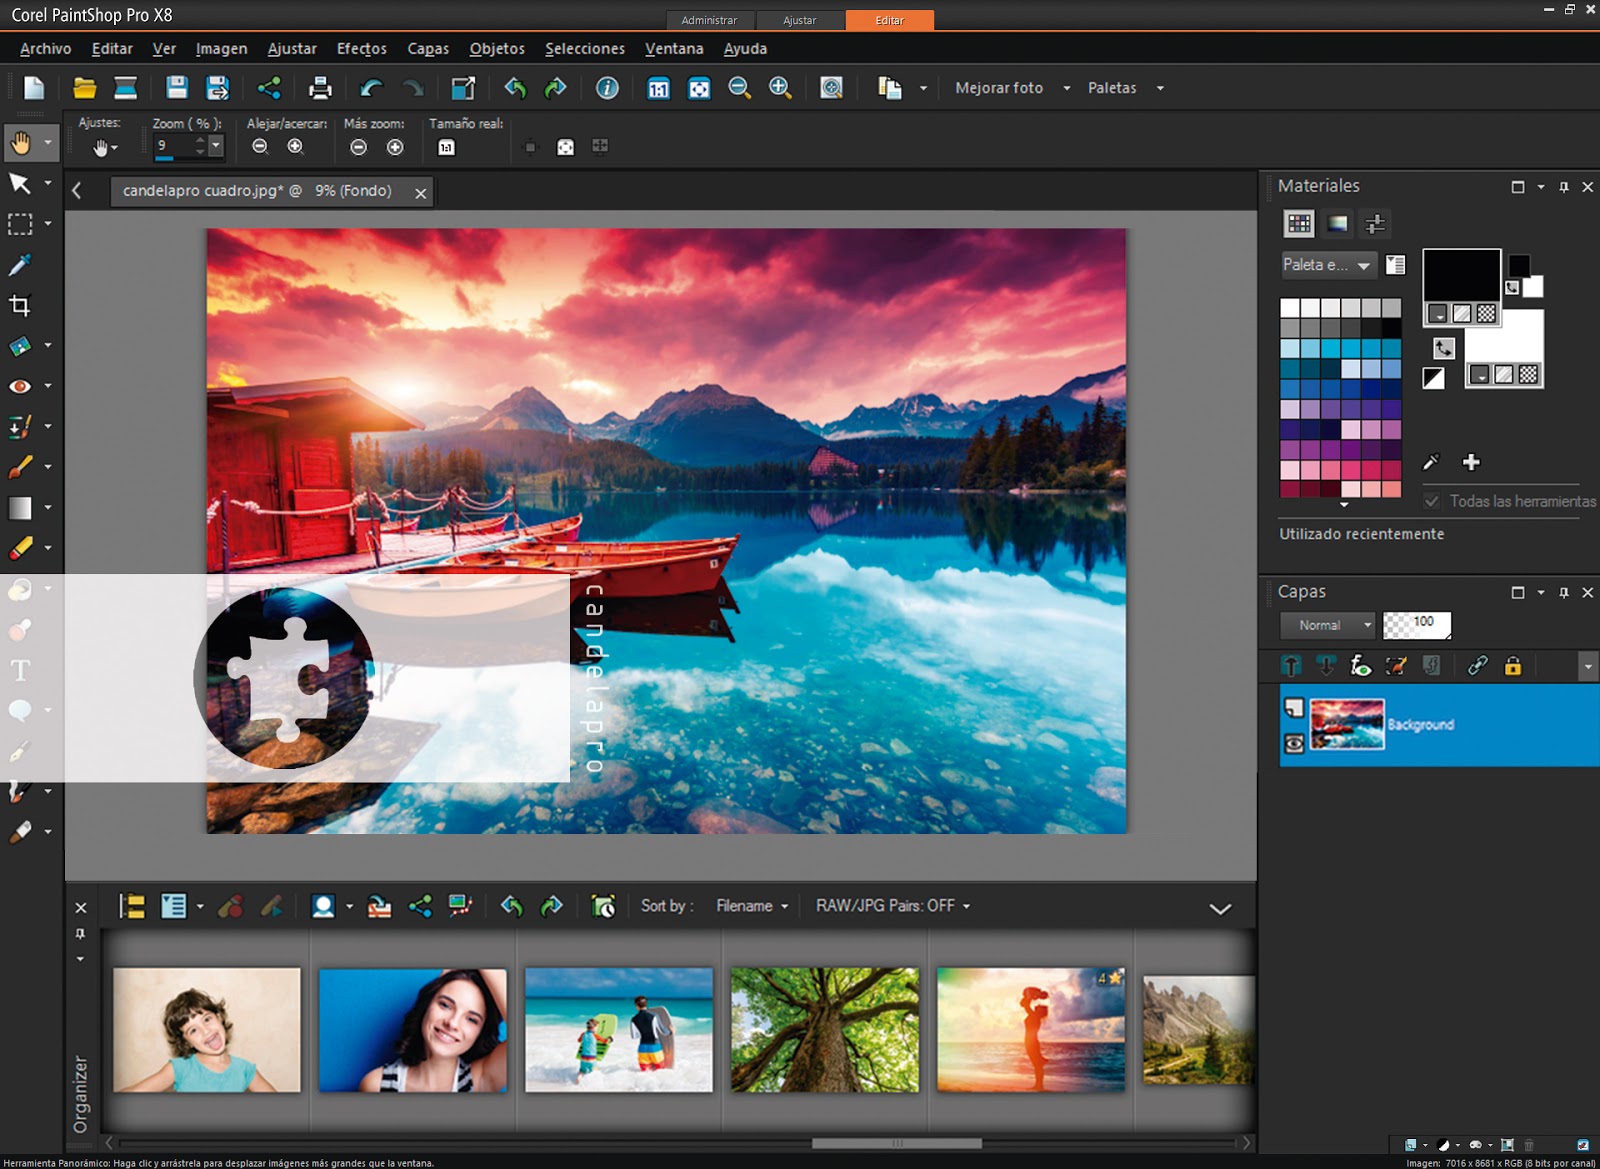Open the Efectos menu
The height and width of the screenshot is (1169, 1600).
click(x=361, y=48)
